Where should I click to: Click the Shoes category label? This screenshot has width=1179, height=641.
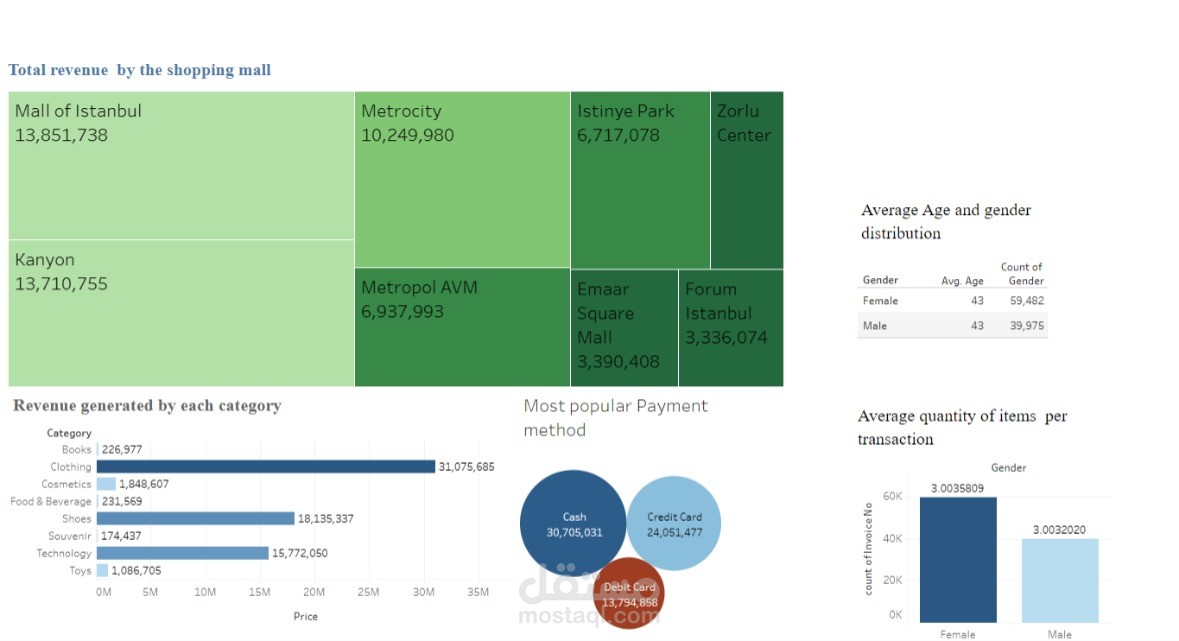pos(77,518)
